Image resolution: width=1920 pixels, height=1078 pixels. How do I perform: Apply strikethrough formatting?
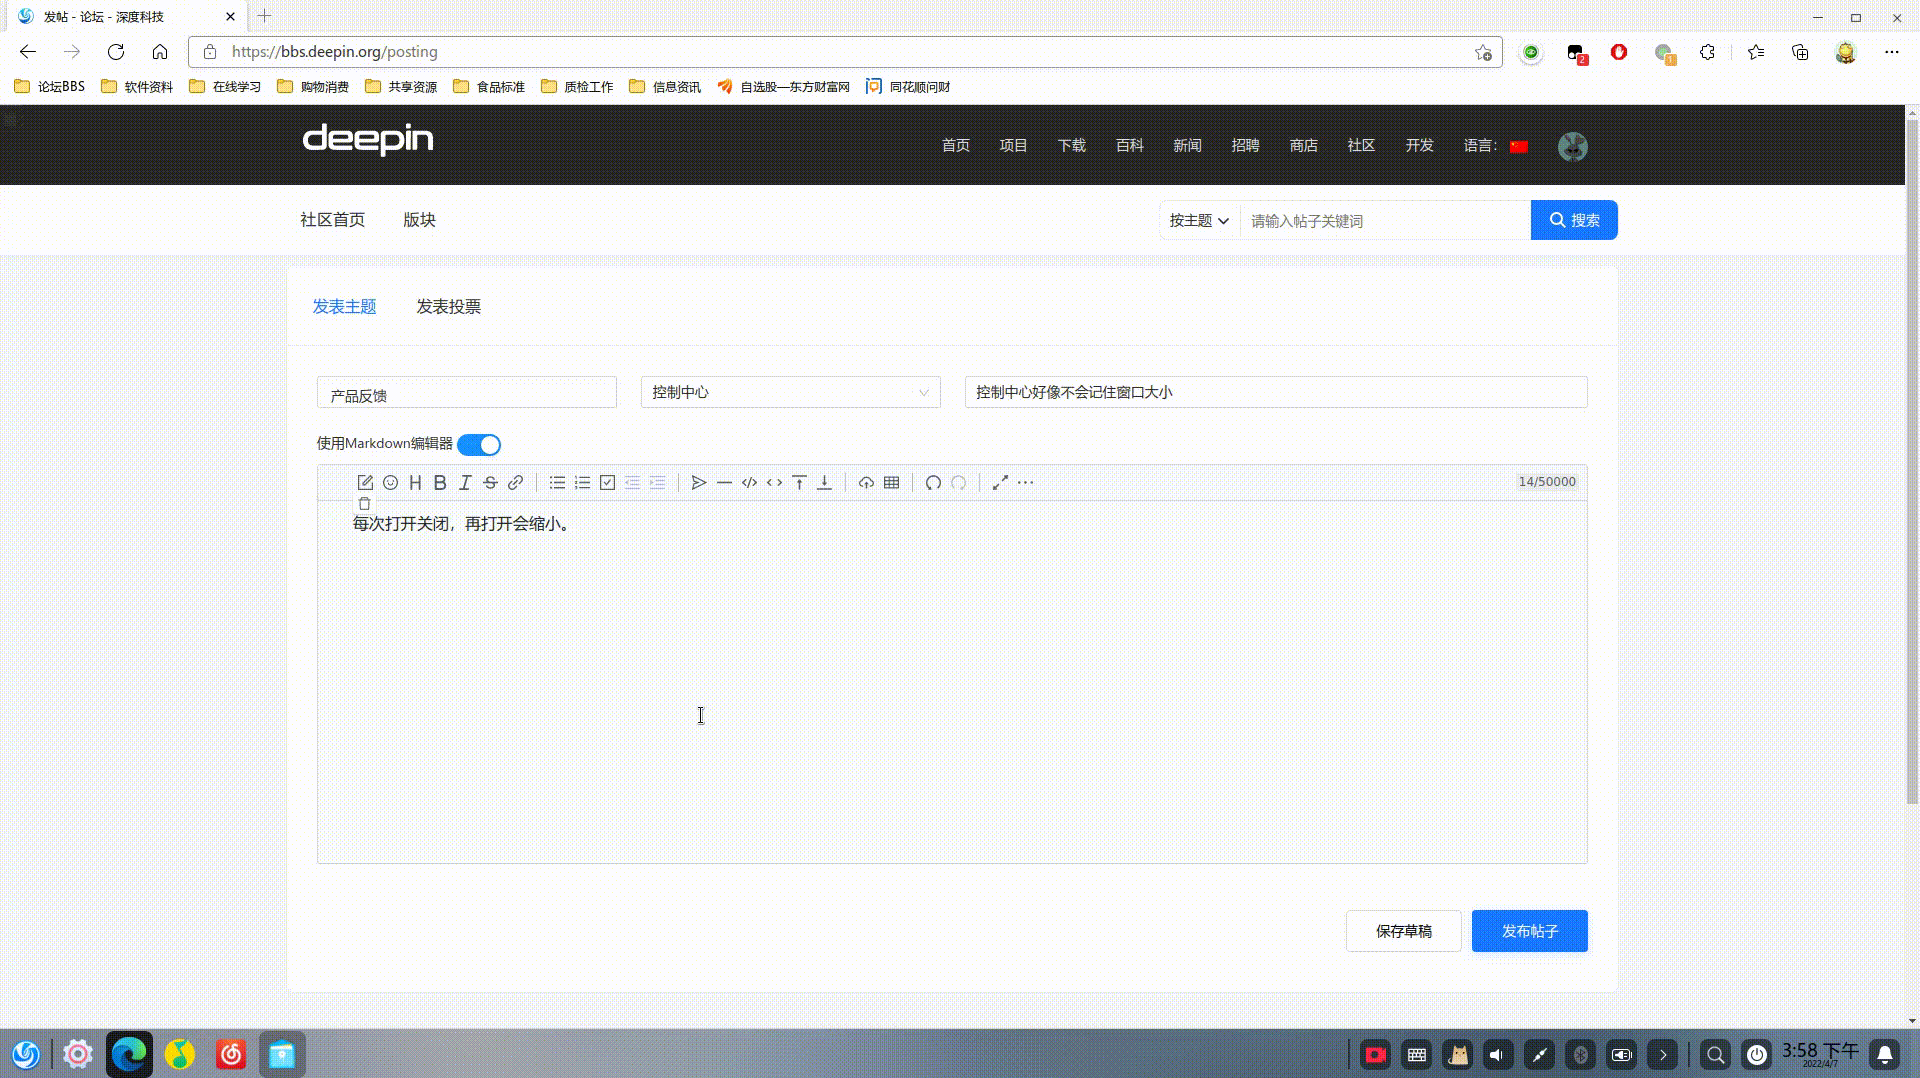coord(490,482)
